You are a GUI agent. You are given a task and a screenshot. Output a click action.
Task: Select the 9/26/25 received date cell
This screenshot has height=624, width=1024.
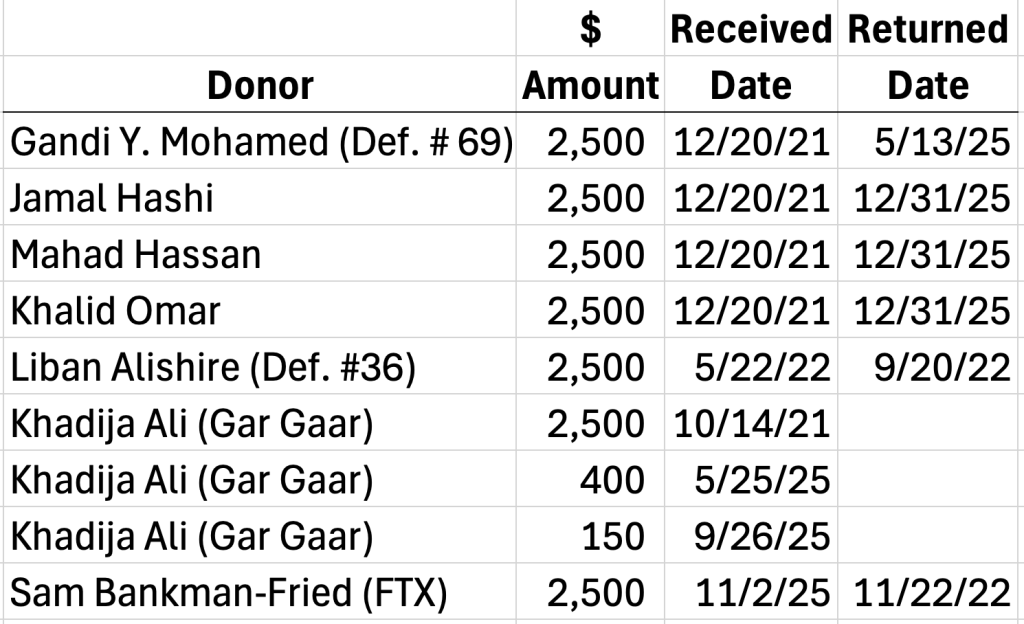tap(751, 535)
